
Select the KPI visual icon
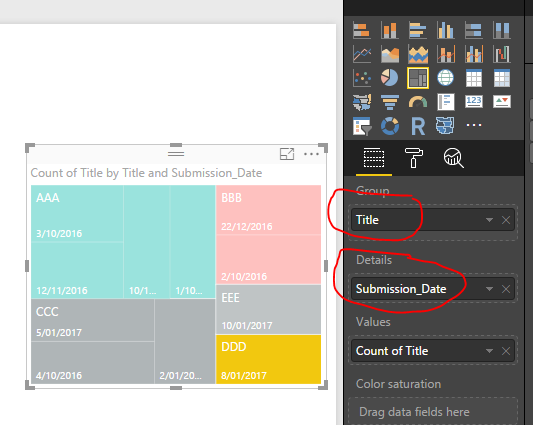click(x=502, y=101)
